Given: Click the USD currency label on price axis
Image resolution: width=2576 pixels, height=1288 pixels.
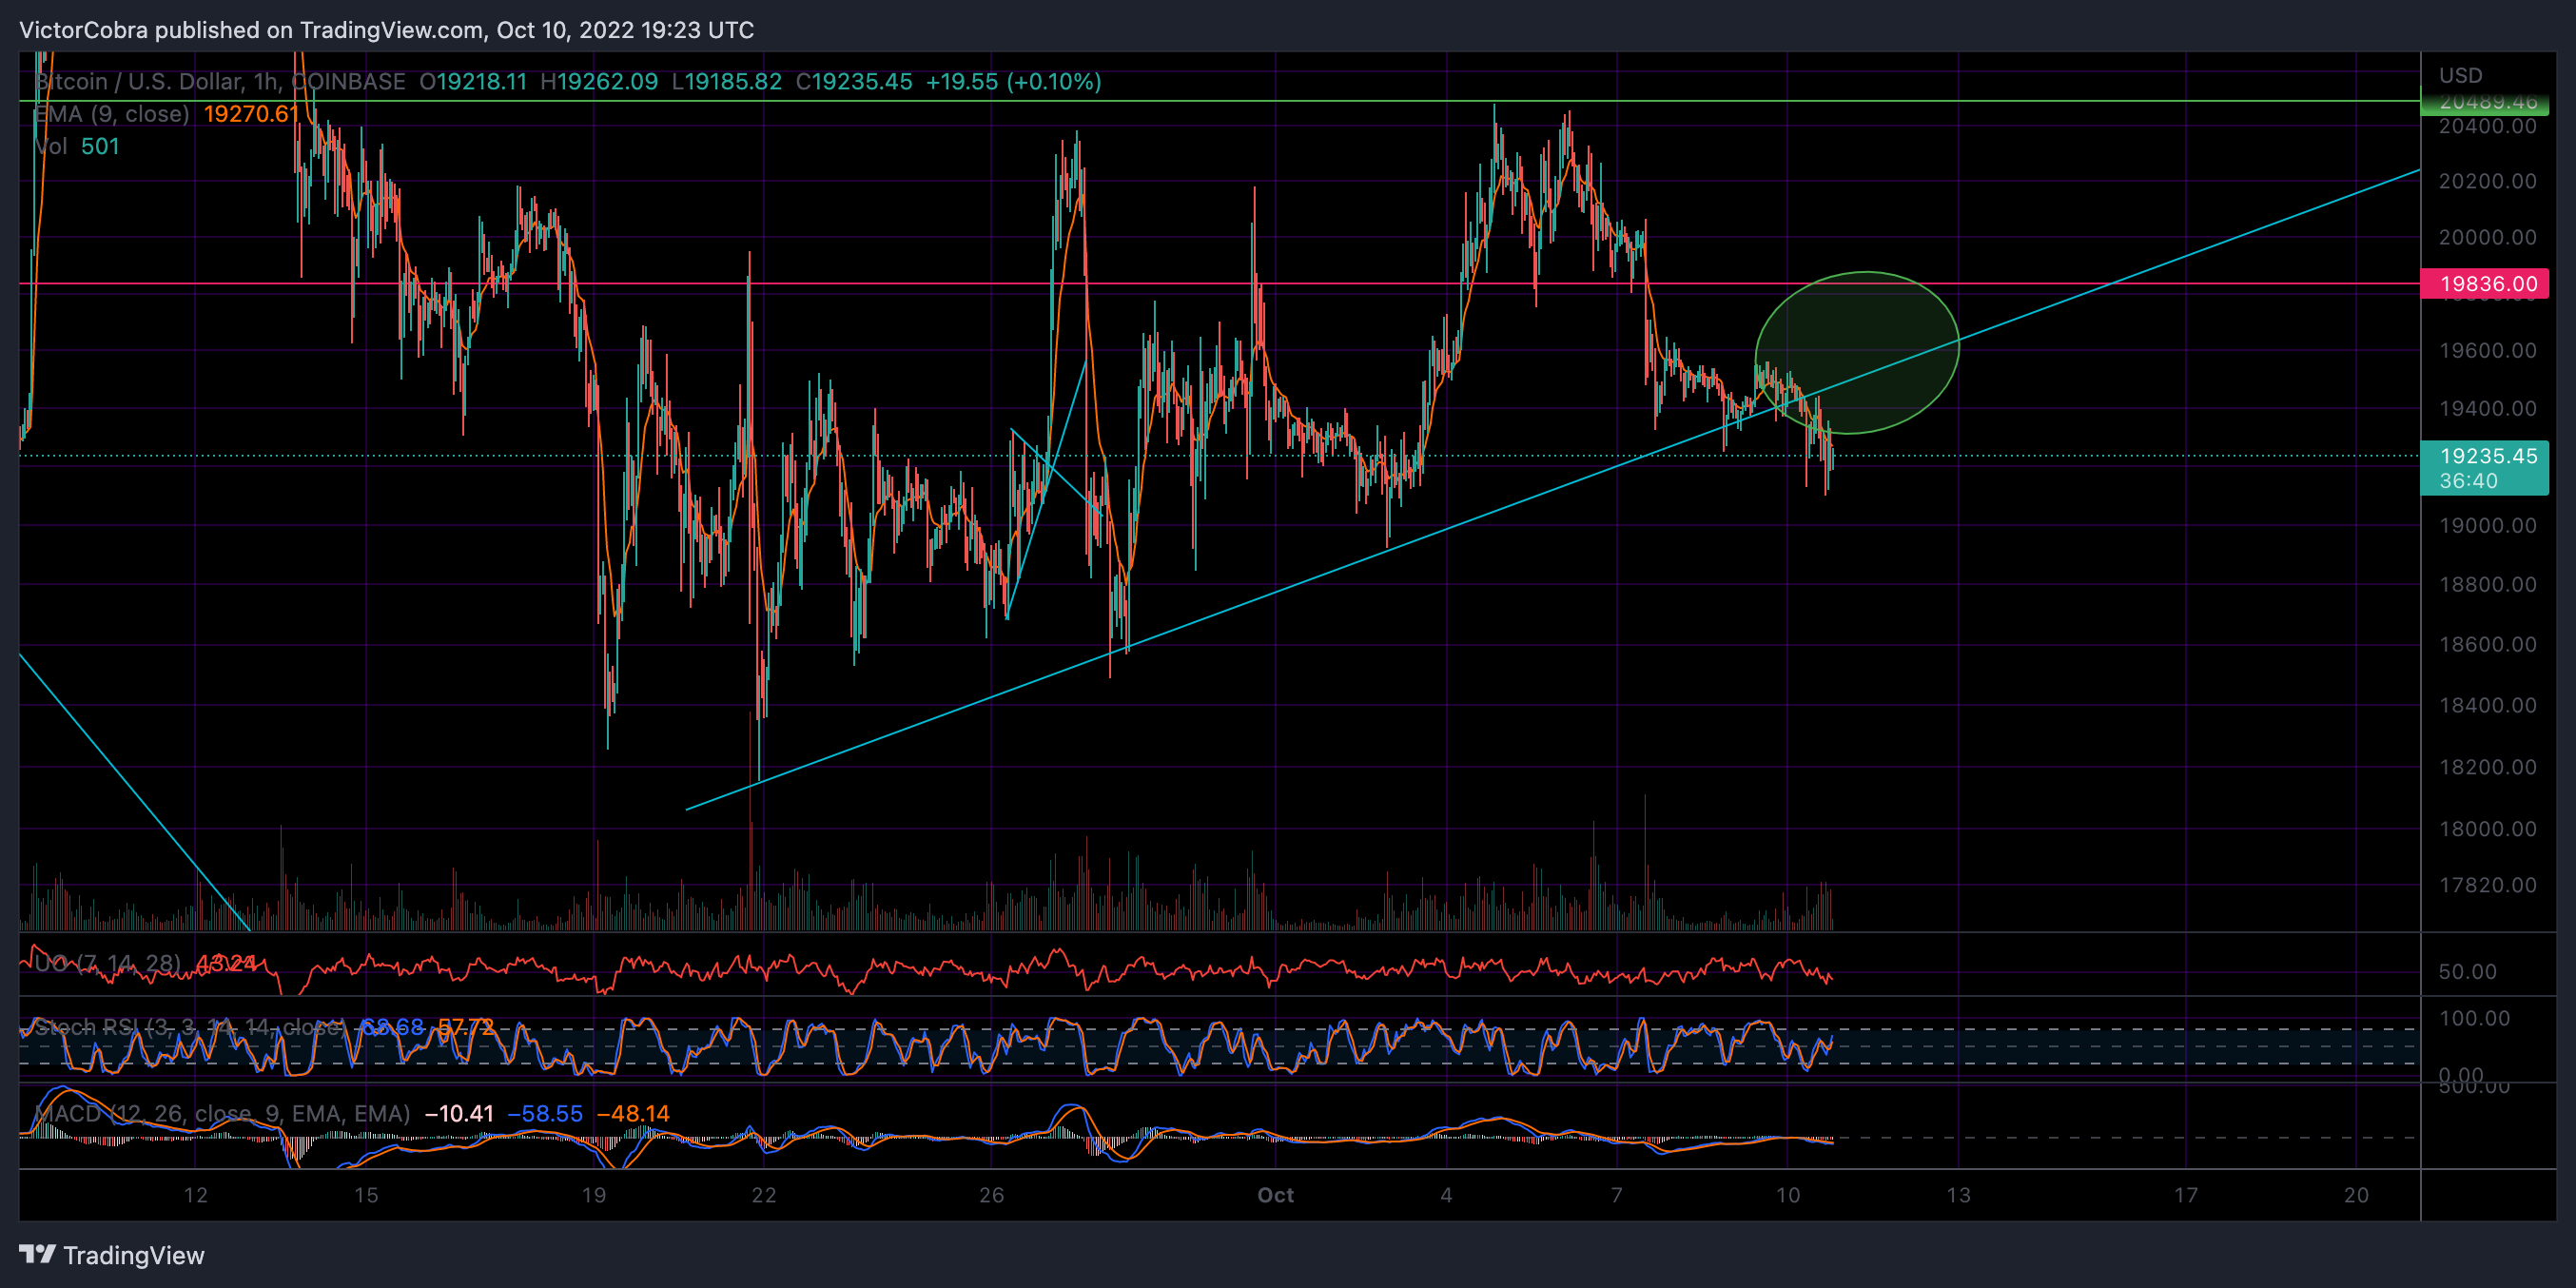Looking at the screenshot, I should 2460,75.
